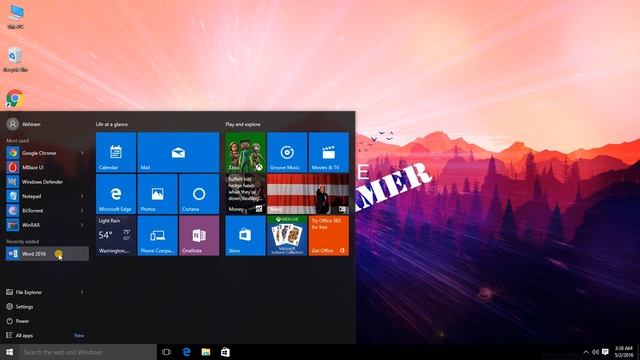
Task: Open Settings from Start menu
Action: pos(47,307)
